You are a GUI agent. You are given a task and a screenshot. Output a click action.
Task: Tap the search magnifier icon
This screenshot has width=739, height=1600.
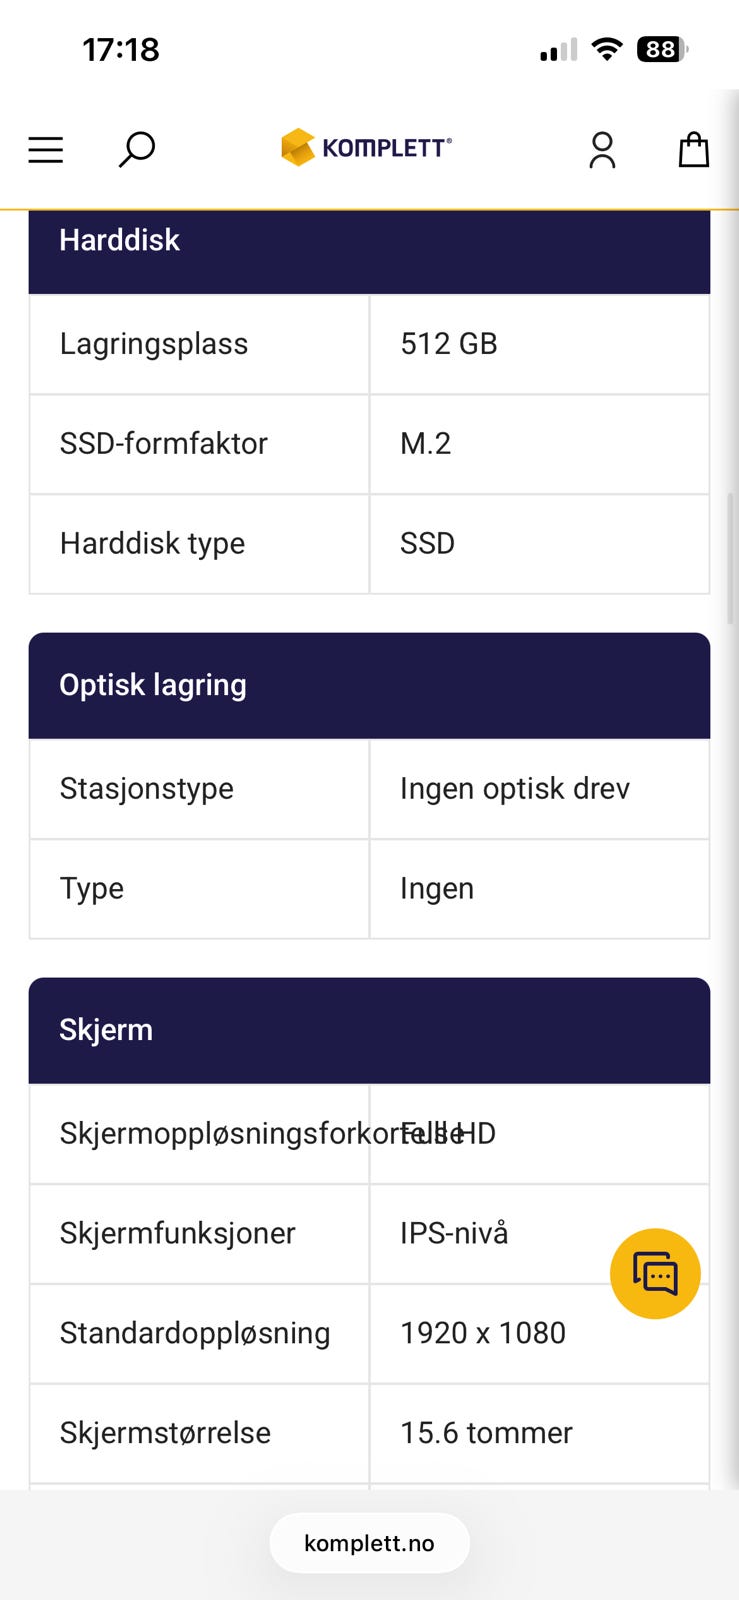pos(137,150)
